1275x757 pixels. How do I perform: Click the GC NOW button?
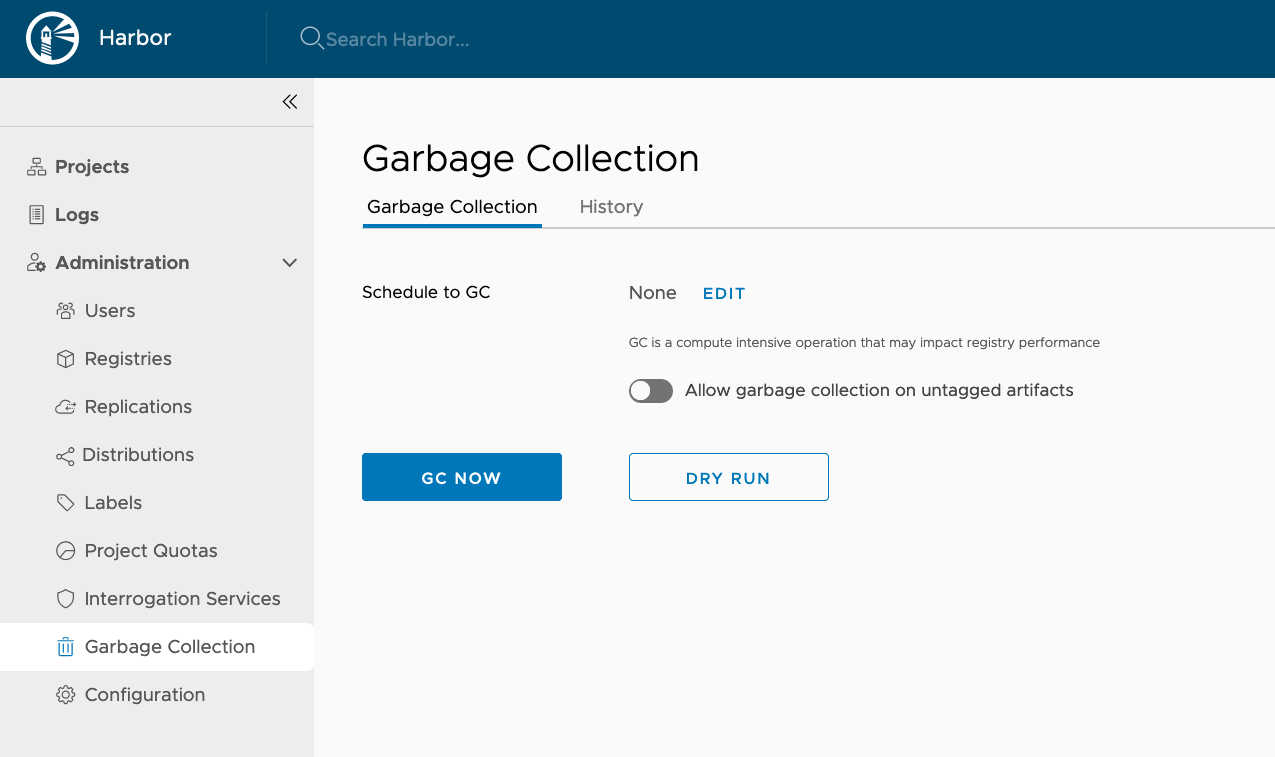coord(461,477)
